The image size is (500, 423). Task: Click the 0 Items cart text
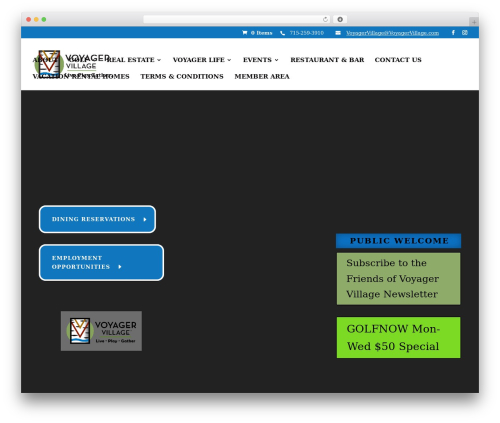point(262,33)
